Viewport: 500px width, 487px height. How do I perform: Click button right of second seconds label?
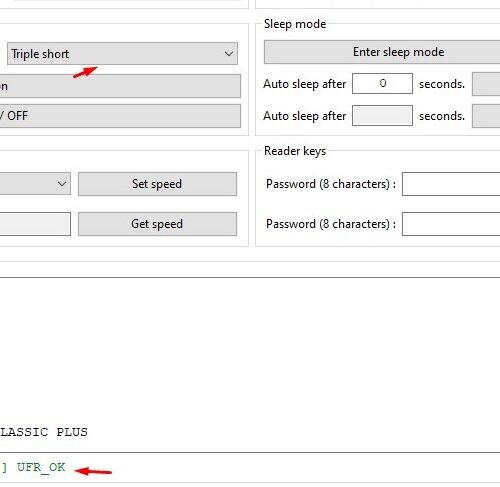486,116
